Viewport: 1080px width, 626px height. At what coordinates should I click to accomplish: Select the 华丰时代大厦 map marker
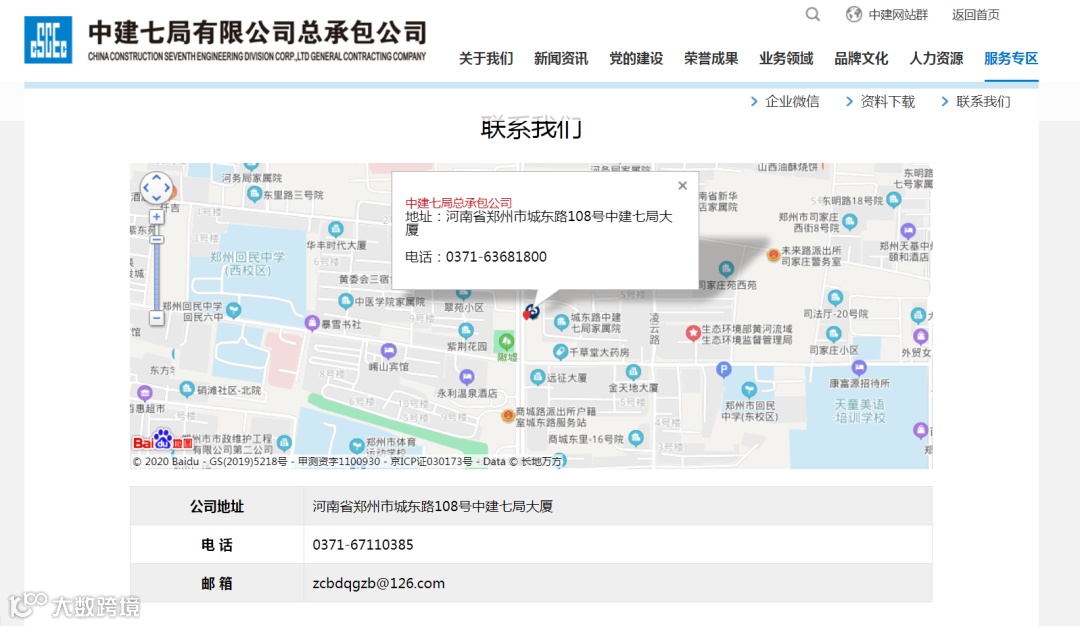pos(335,229)
